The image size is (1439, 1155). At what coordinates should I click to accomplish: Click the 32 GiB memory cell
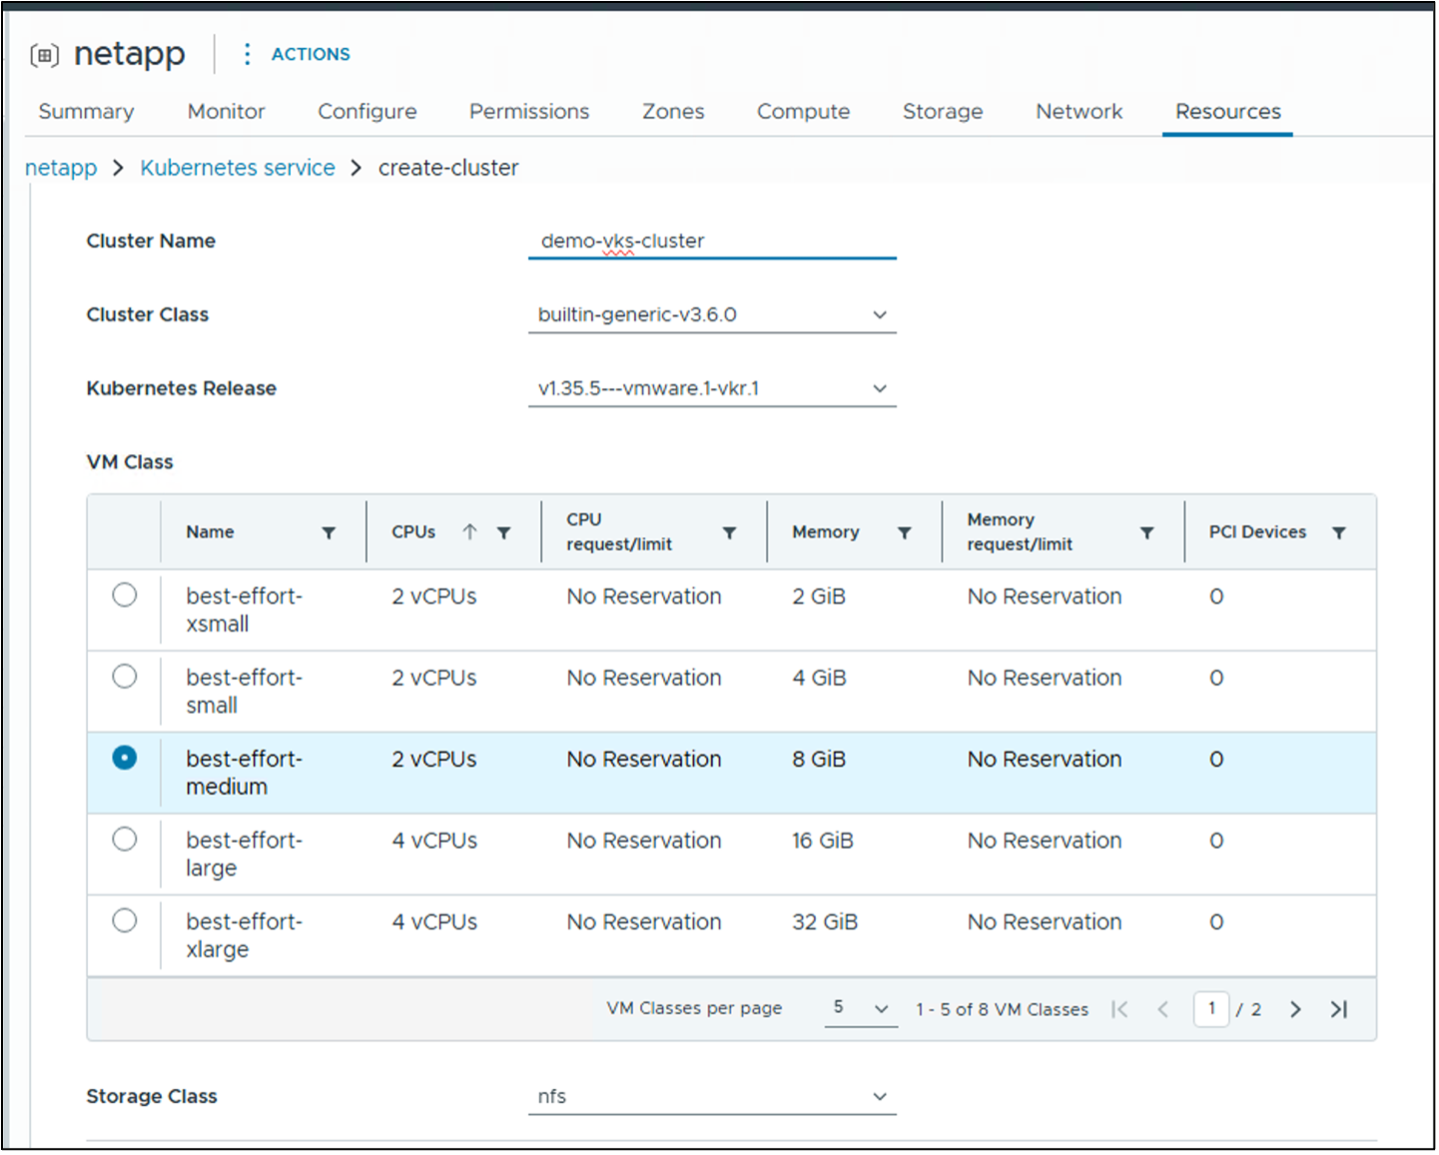825,922
